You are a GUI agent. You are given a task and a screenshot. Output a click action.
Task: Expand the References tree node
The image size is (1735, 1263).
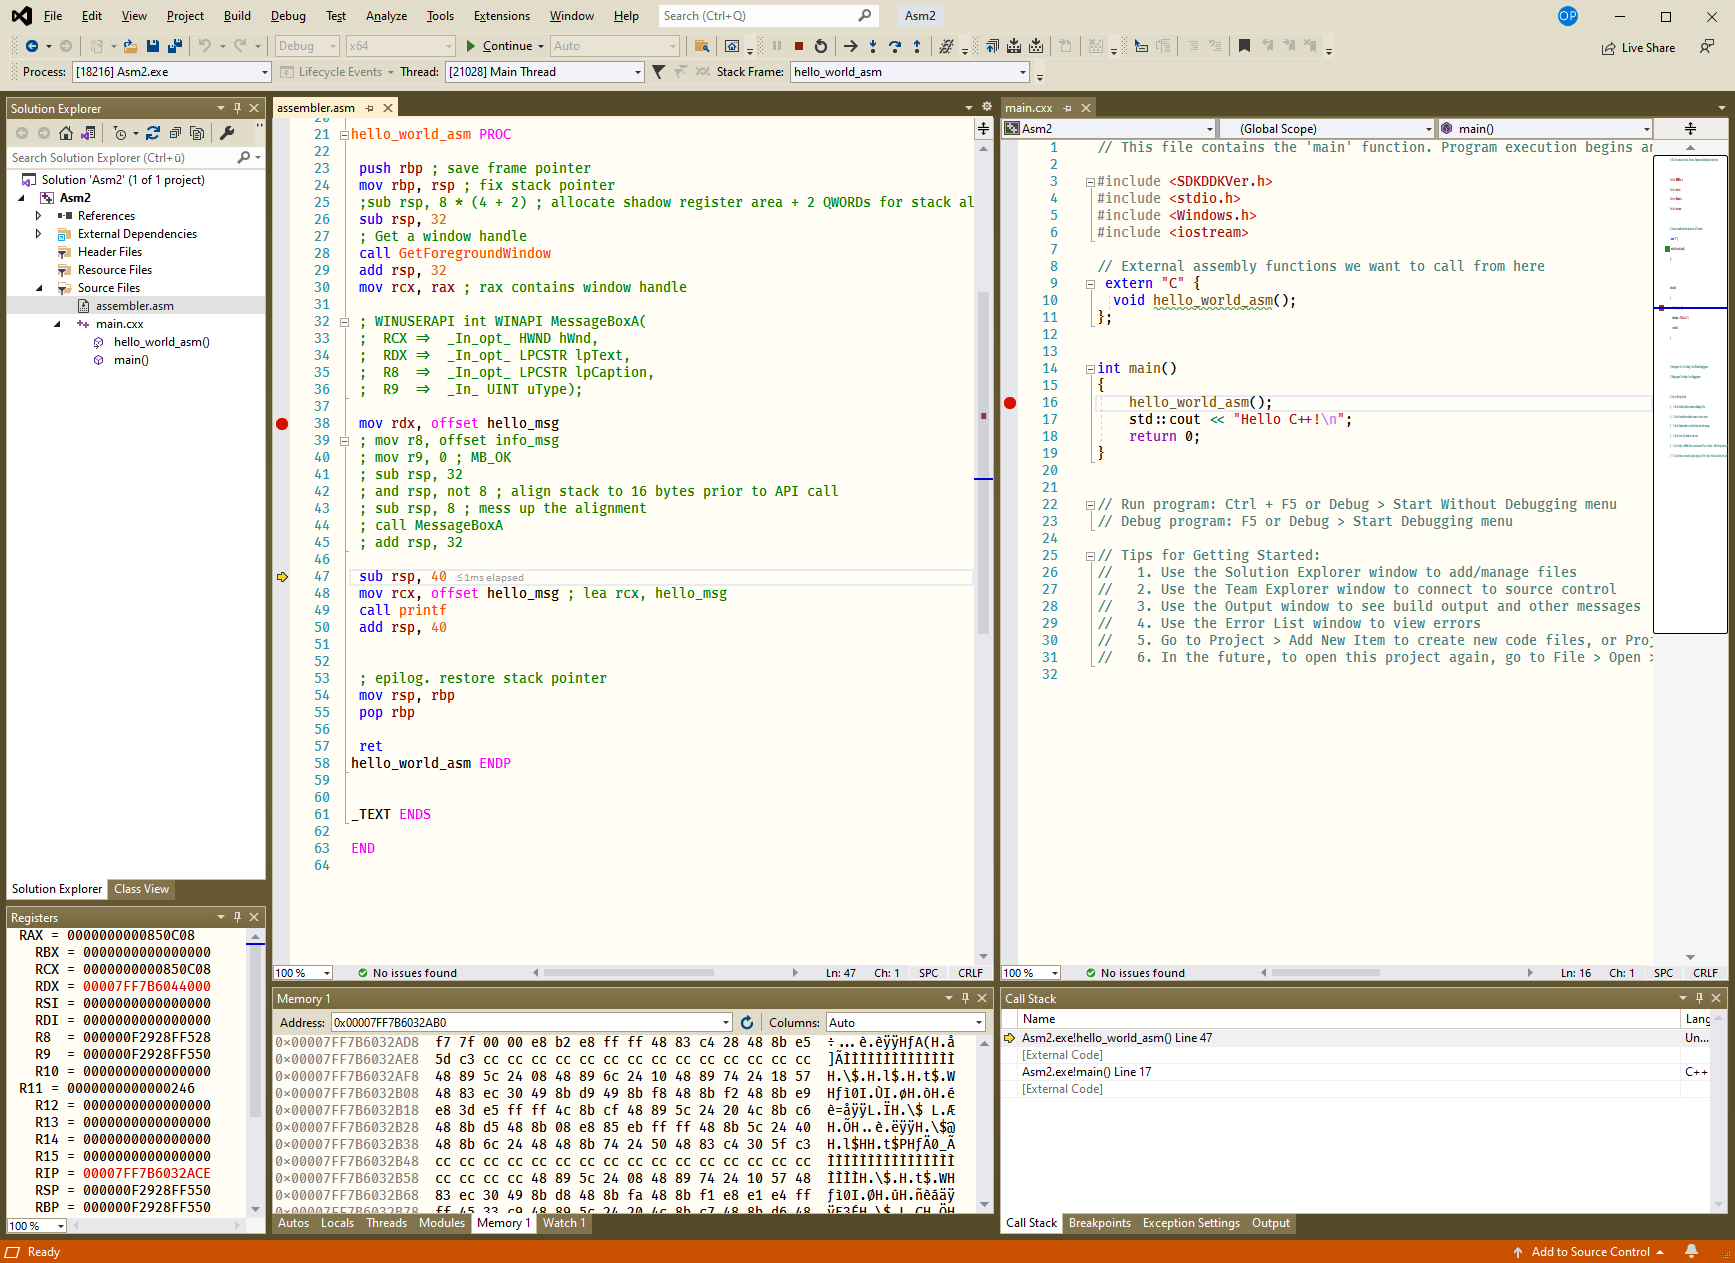point(39,216)
